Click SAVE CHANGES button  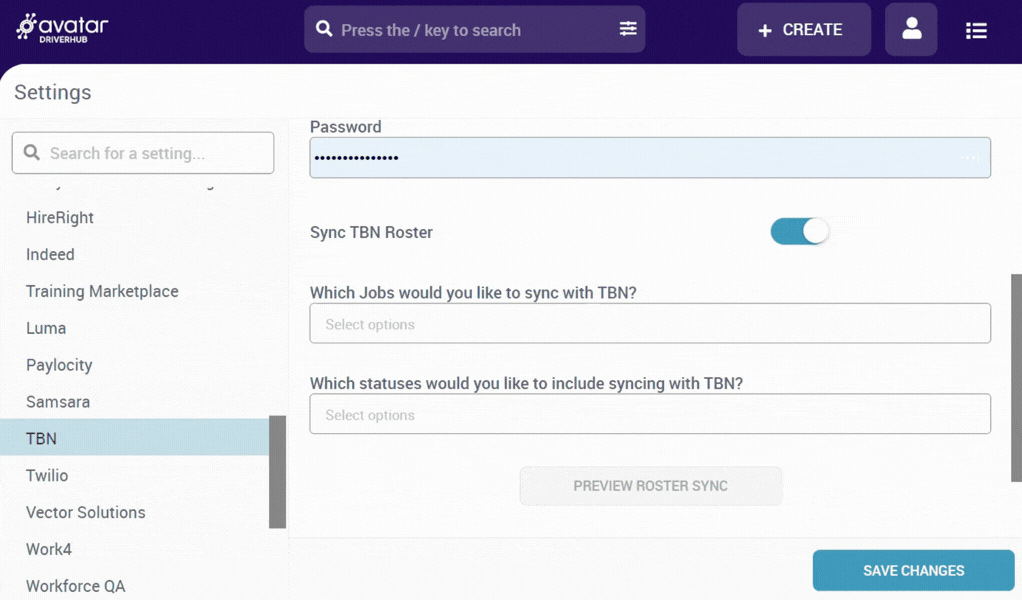[913, 571]
